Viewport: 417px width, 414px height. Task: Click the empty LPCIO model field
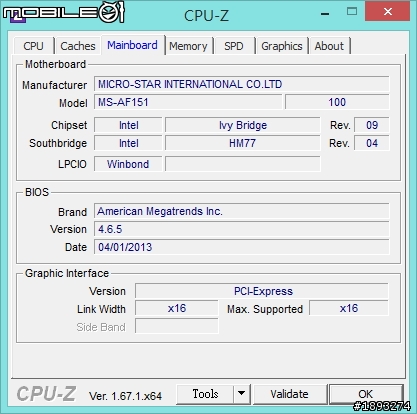click(x=243, y=164)
